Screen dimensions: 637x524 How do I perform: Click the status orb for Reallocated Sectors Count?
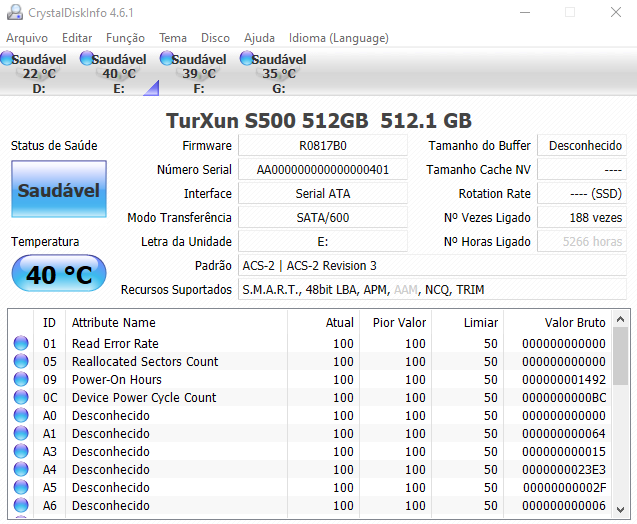[21, 361]
